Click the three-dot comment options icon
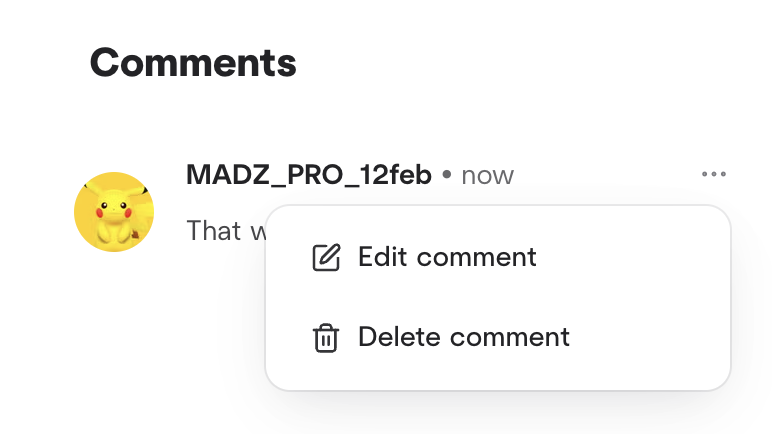772x434 pixels. (713, 175)
